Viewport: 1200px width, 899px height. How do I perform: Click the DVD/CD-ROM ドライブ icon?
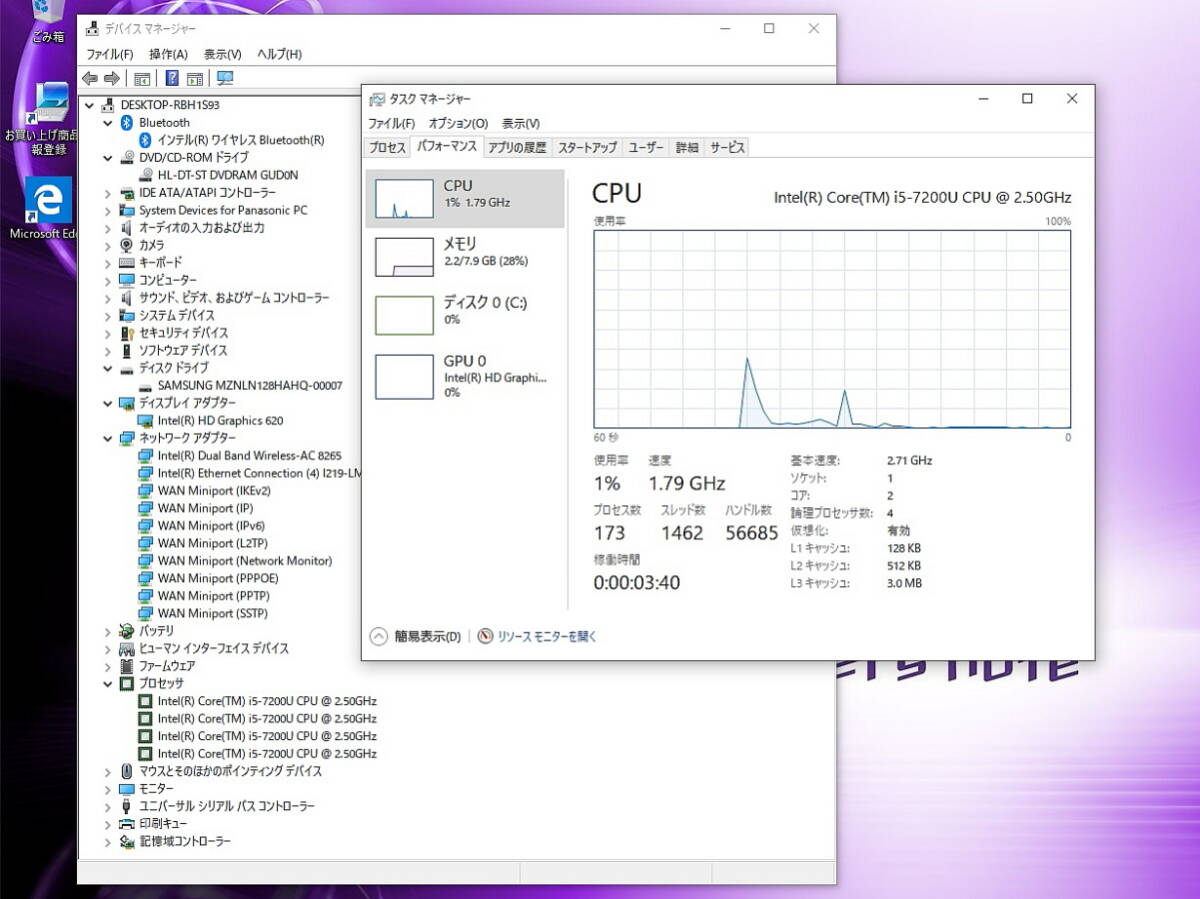point(127,158)
